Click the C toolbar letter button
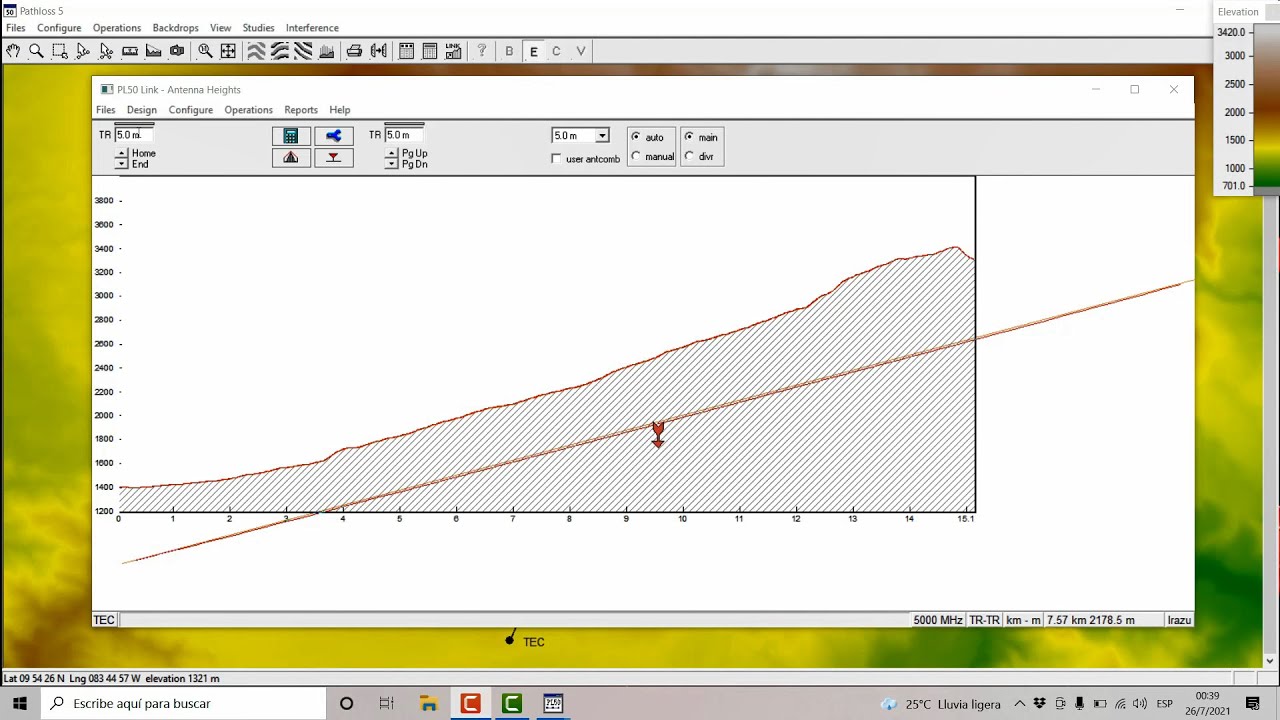 [x=556, y=51]
